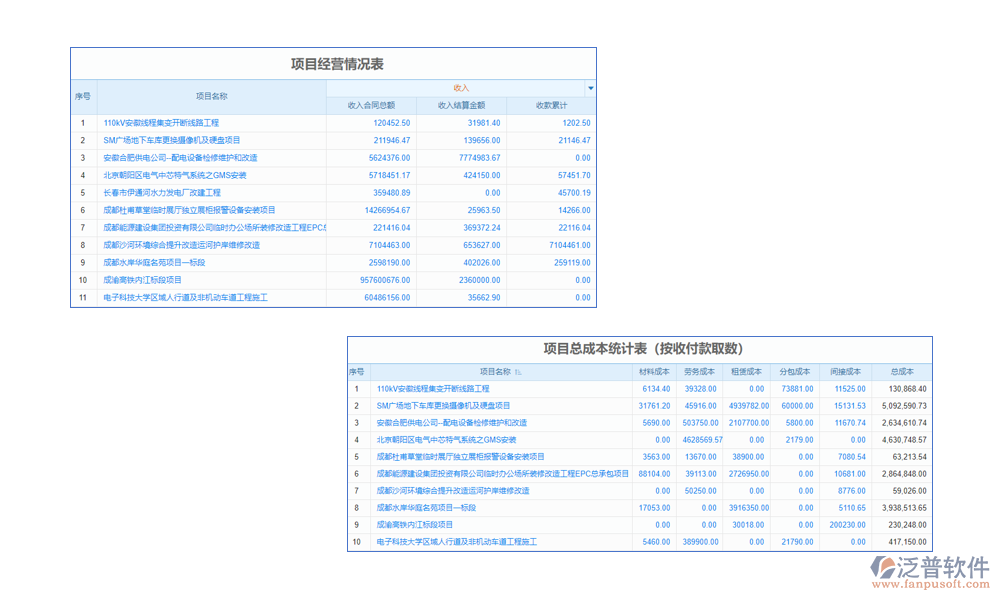Image resolution: width=1000 pixels, height=600 pixels.
Task: Click the sort icon beside 项目名称 header
Action: click(517, 371)
